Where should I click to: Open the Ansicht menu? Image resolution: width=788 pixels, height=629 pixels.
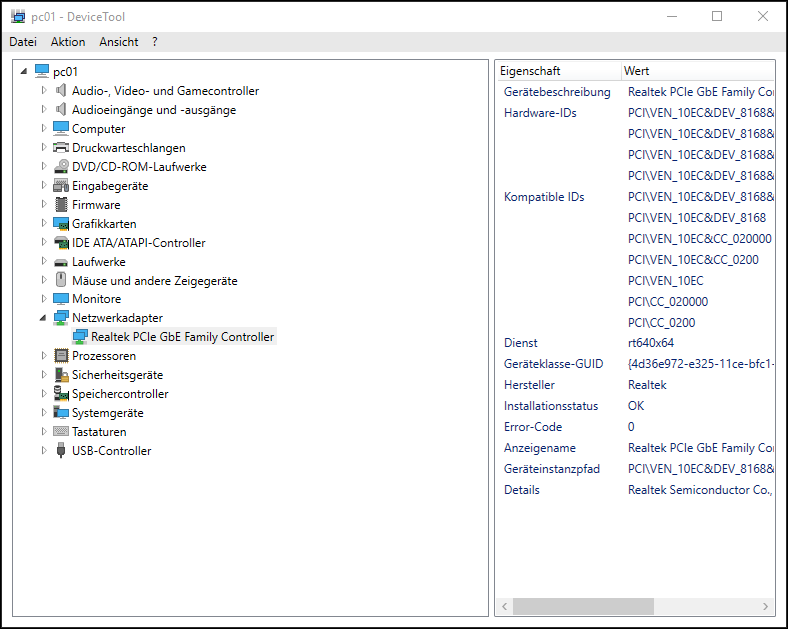[119, 42]
